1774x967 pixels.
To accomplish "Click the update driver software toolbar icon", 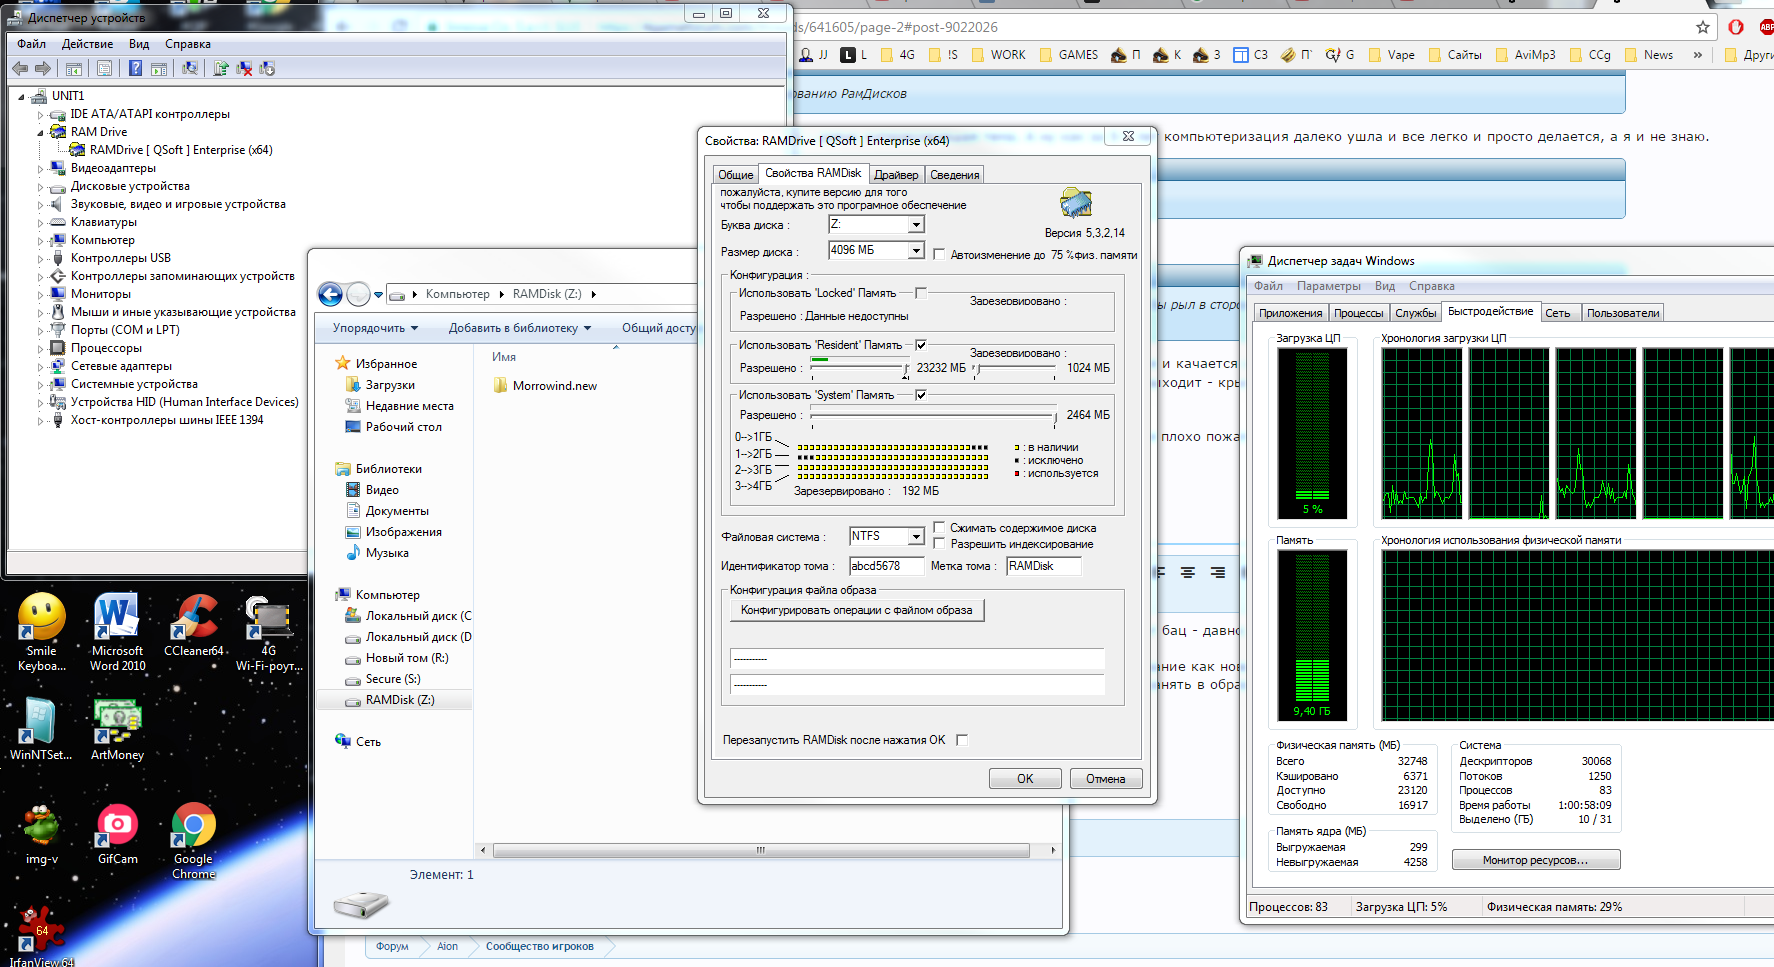I will tap(220, 68).
